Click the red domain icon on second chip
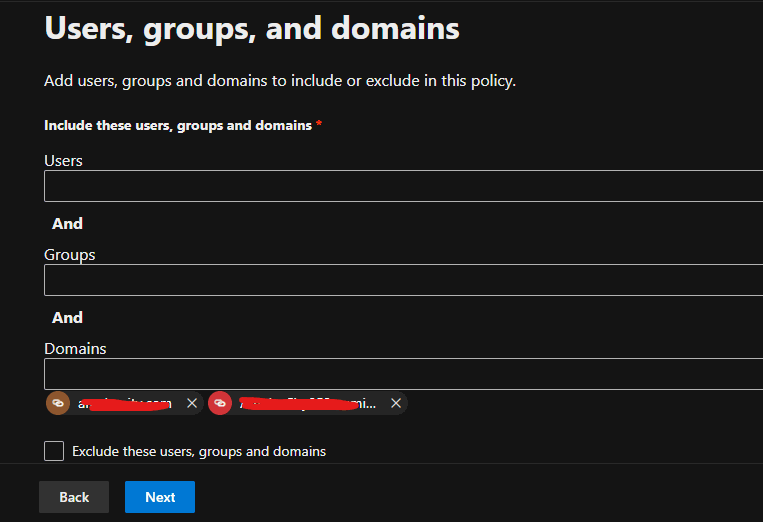Image resolution: width=763 pixels, height=522 pixels. pyautogui.click(x=220, y=403)
